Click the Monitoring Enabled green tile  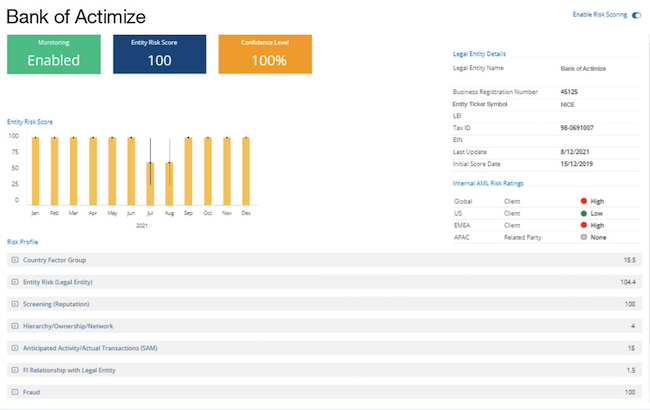pos(54,54)
